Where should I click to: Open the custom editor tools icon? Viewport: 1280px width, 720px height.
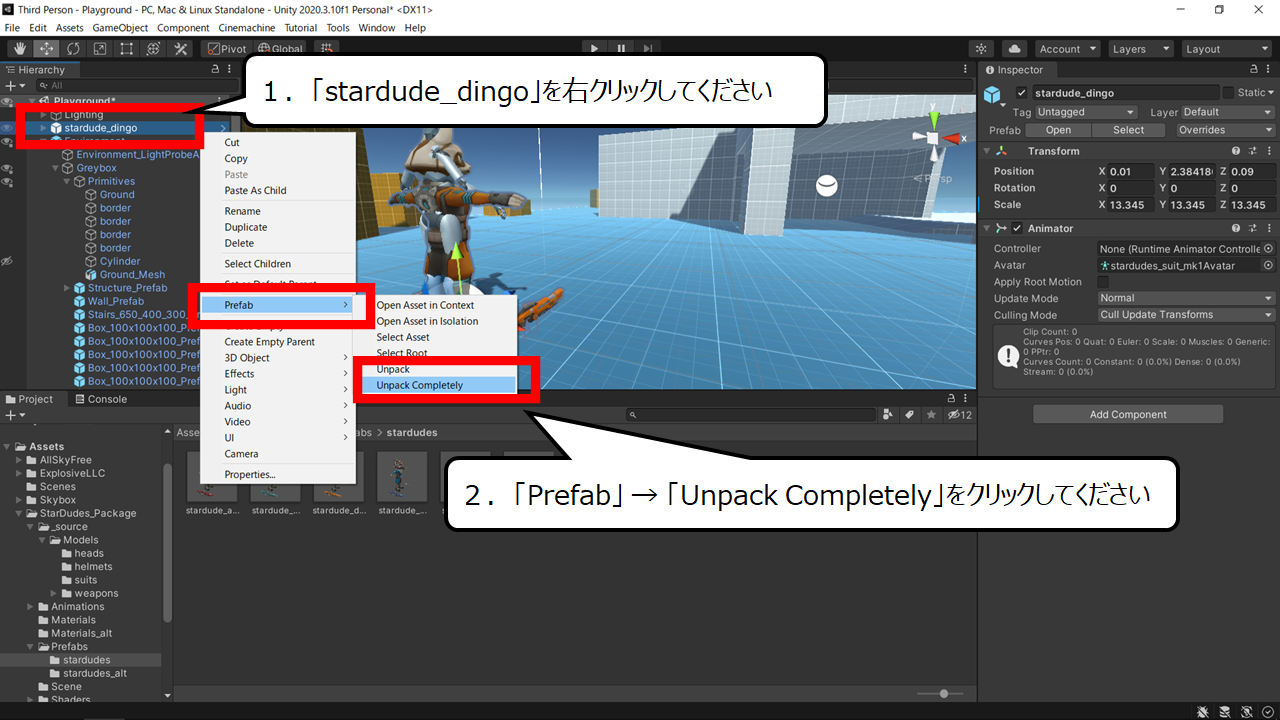tap(181, 48)
